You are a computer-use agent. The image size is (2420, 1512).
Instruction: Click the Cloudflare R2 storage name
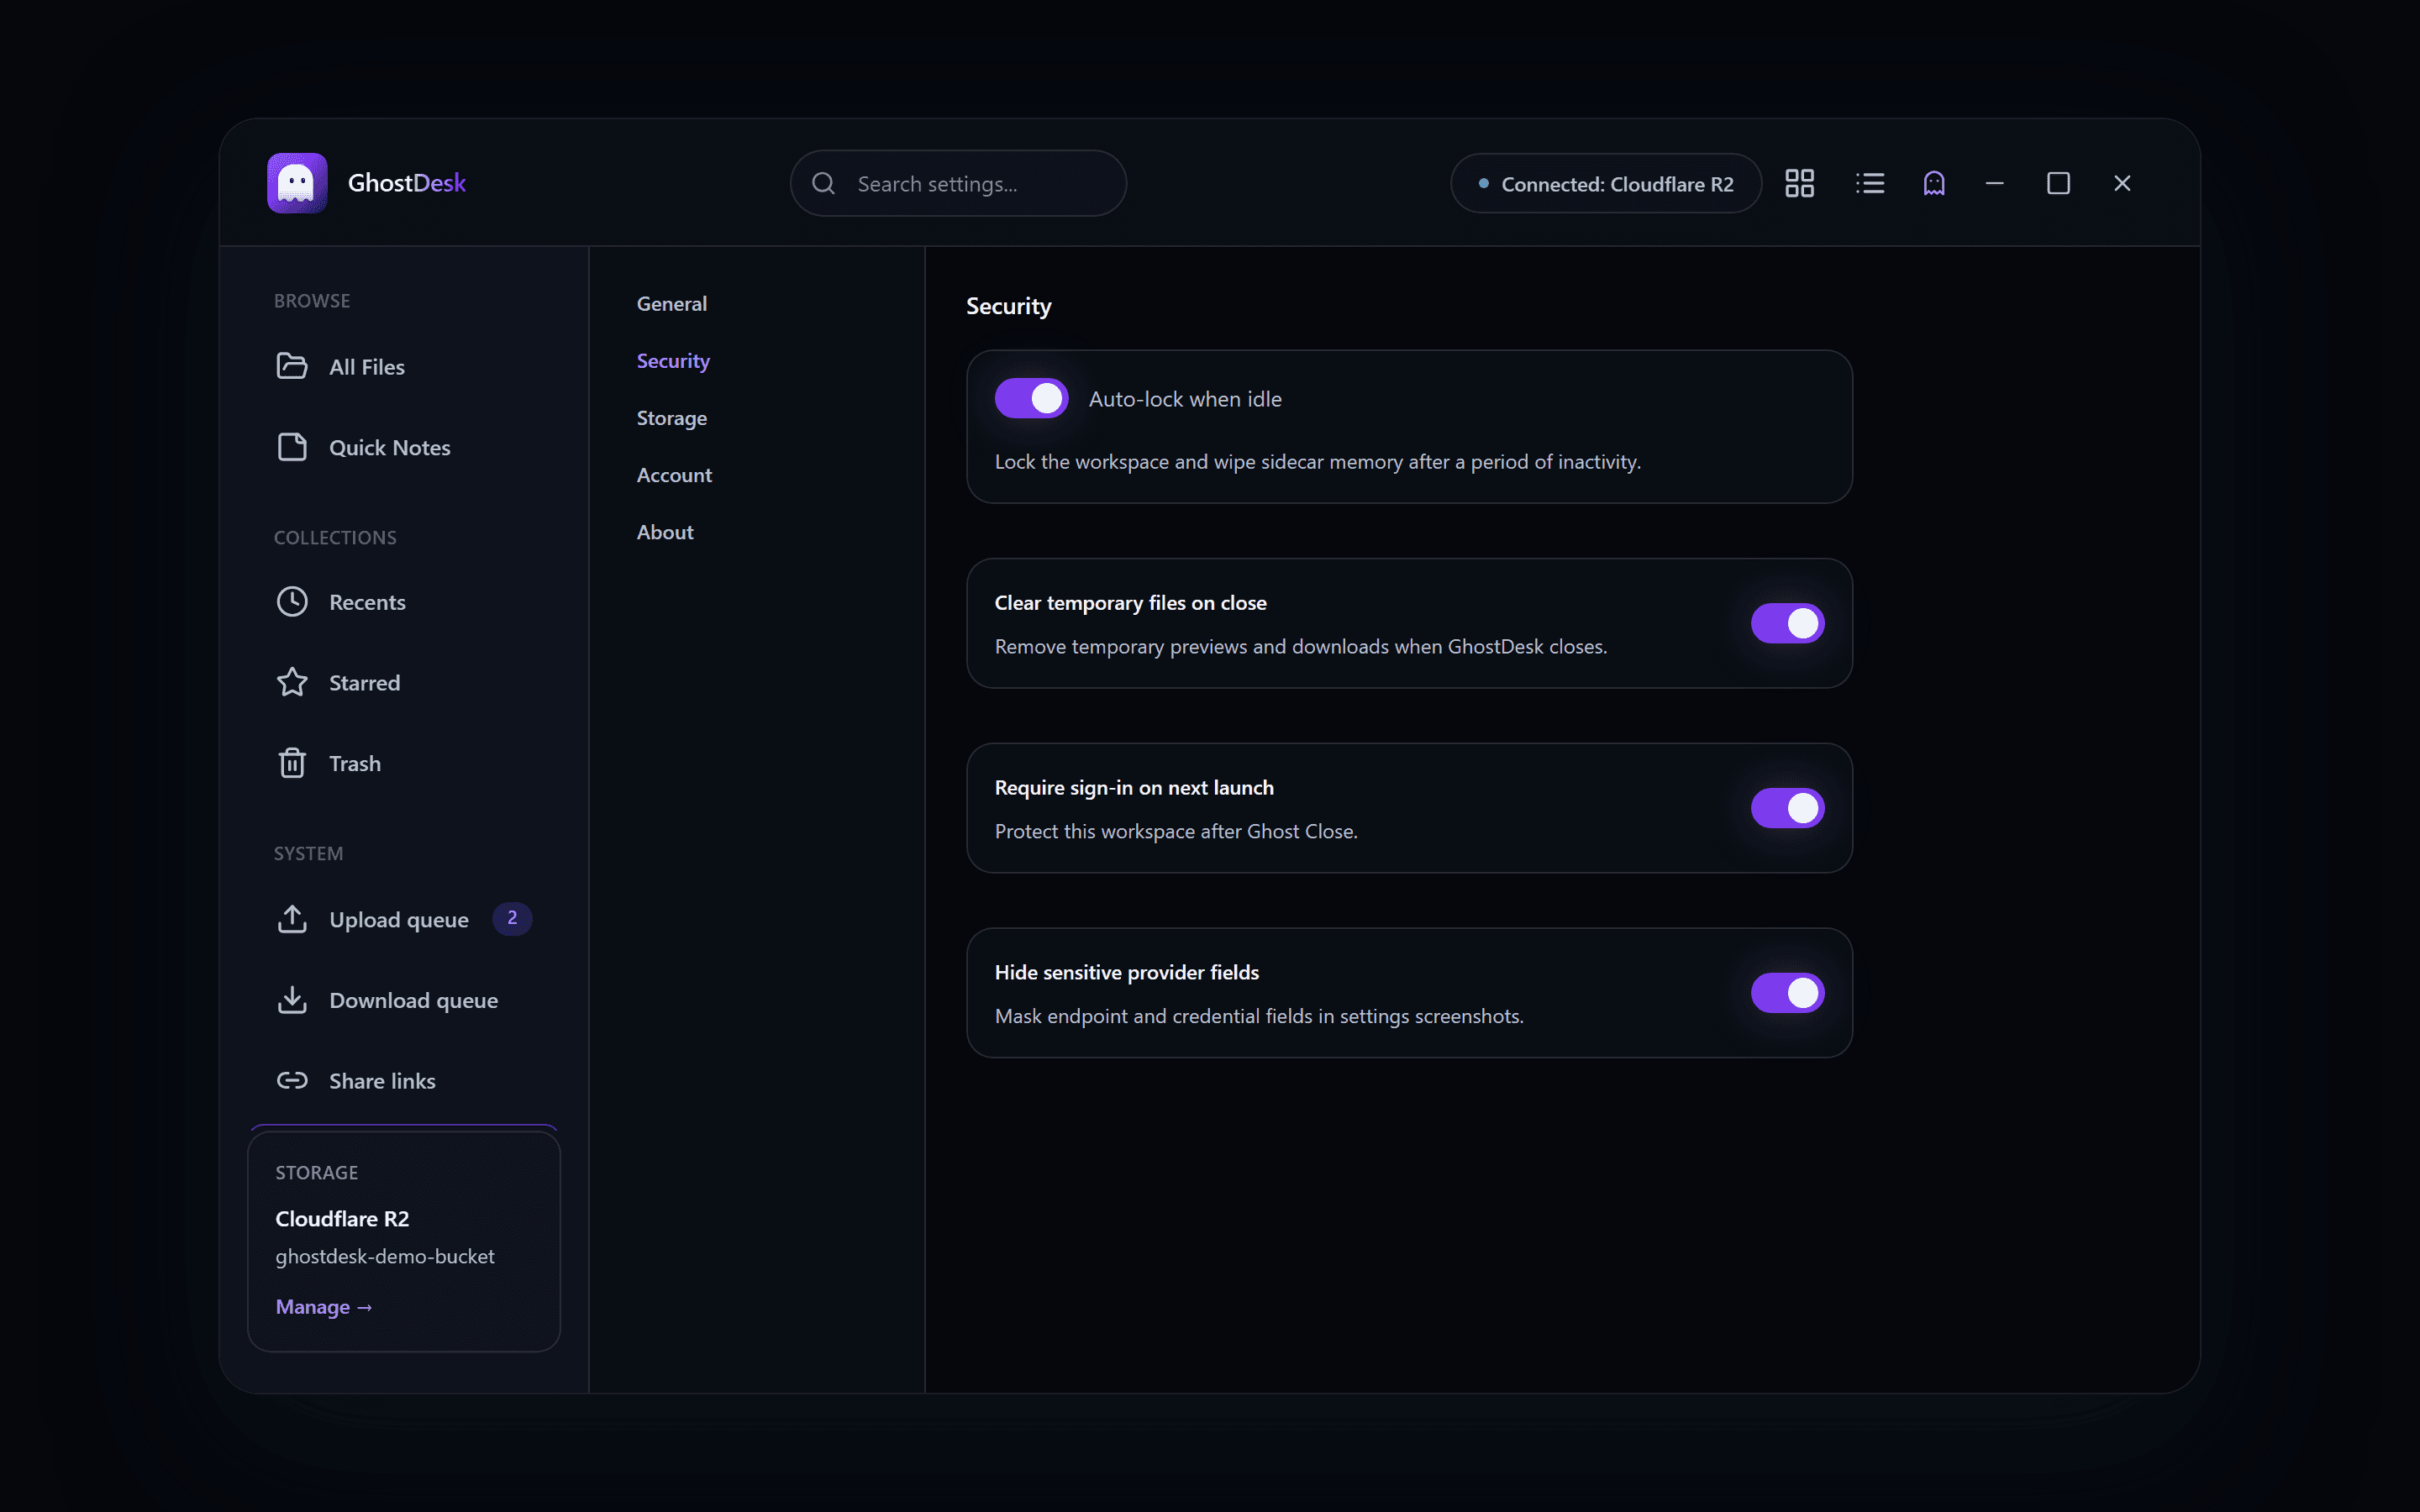(x=342, y=1218)
